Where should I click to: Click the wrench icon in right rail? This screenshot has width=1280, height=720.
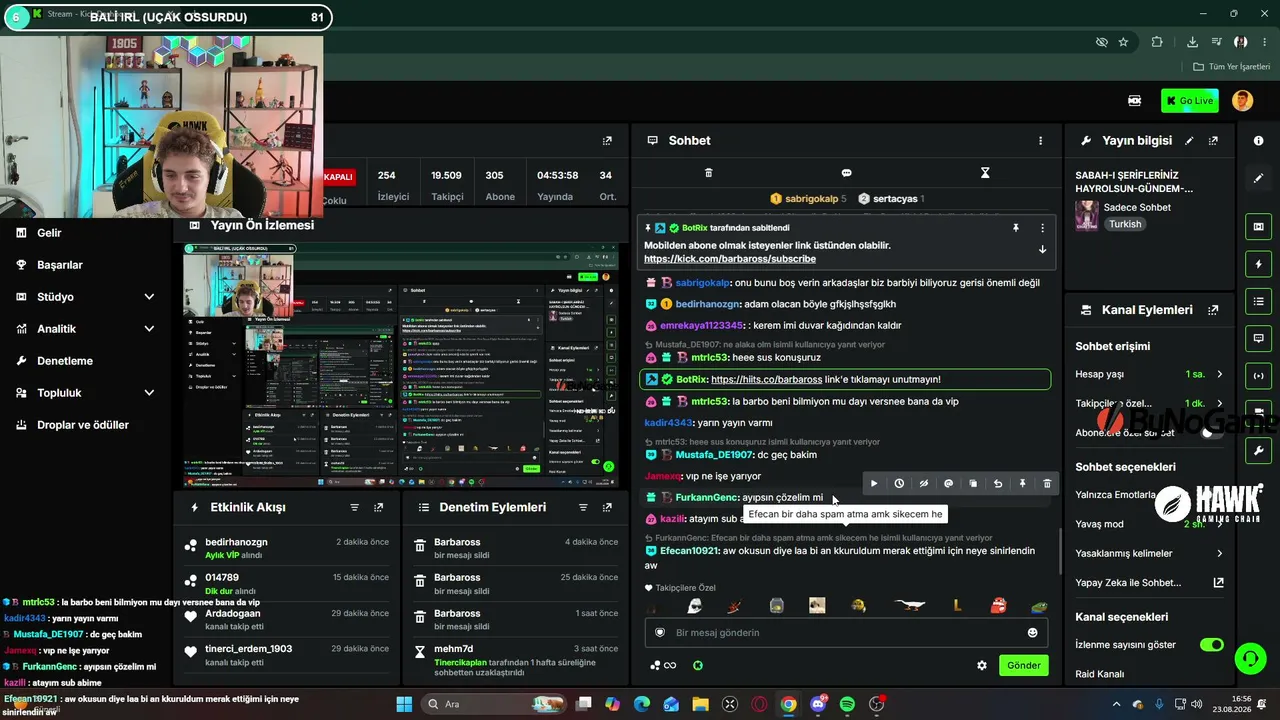pyautogui.click(x=1259, y=450)
